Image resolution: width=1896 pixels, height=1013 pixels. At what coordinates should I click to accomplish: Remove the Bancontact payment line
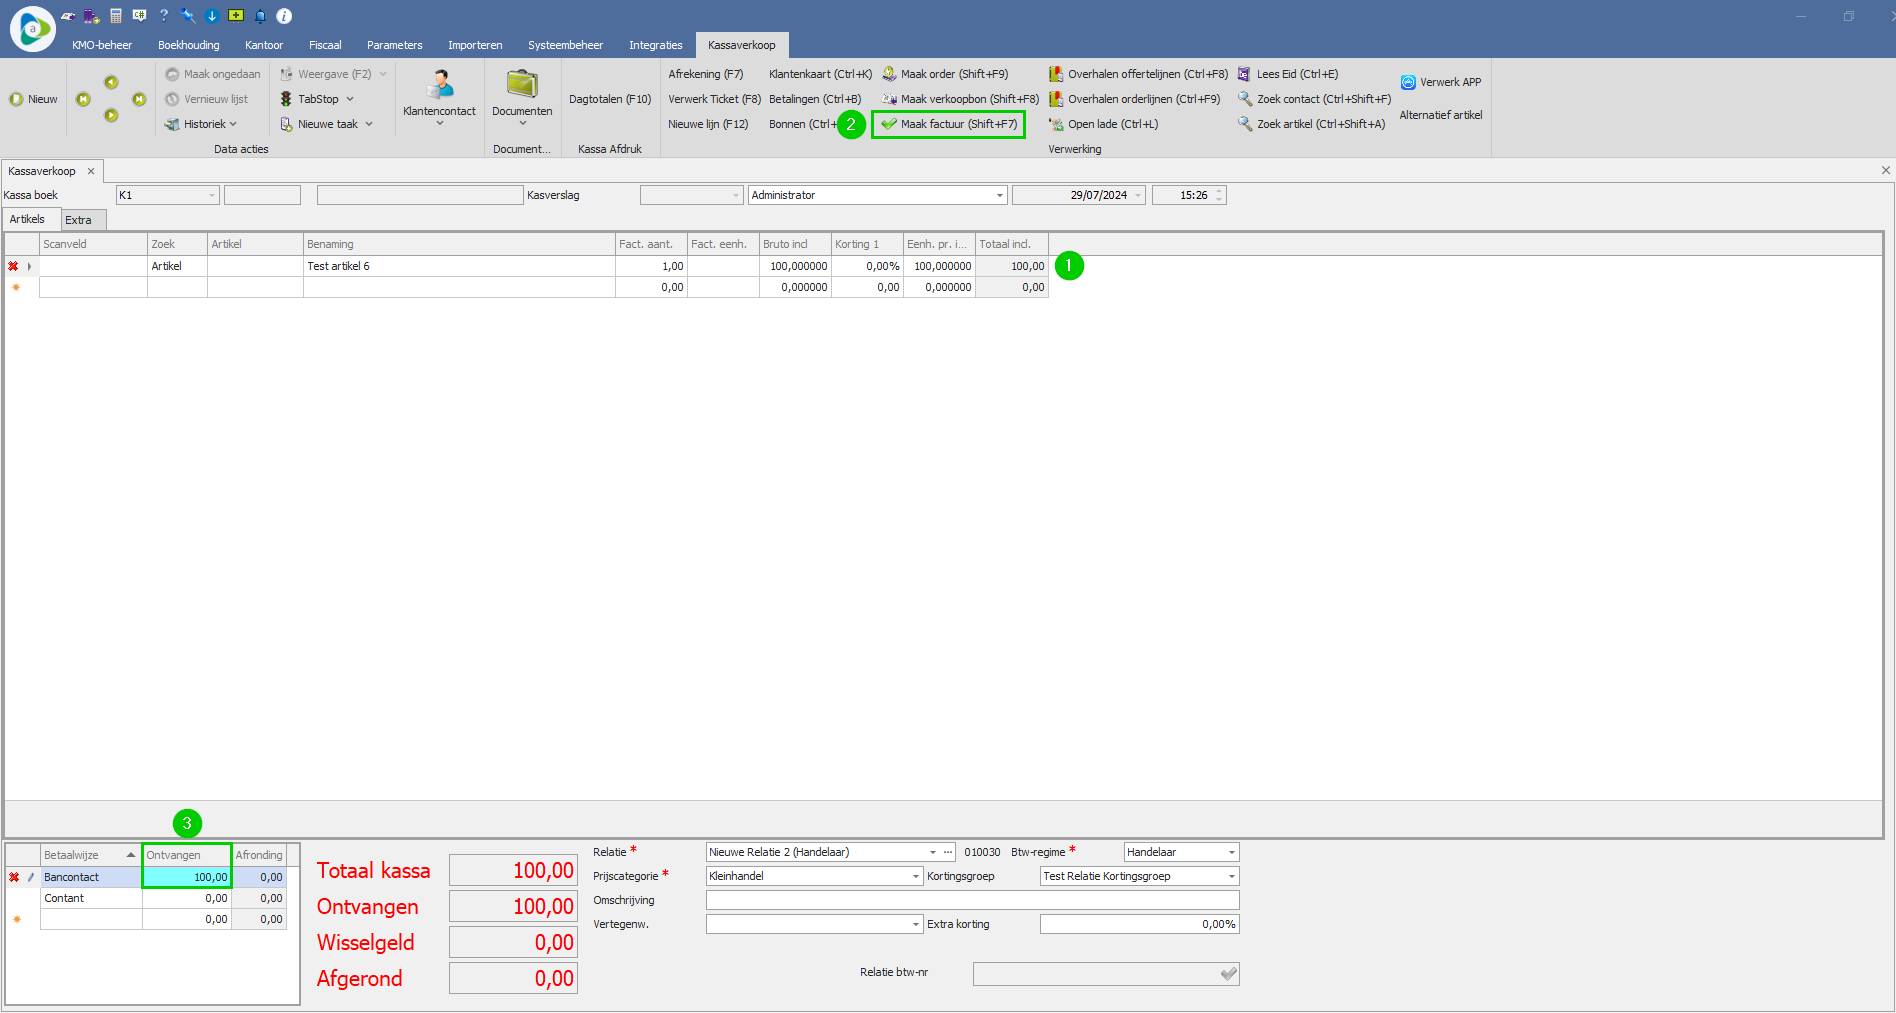(x=14, y=877)
